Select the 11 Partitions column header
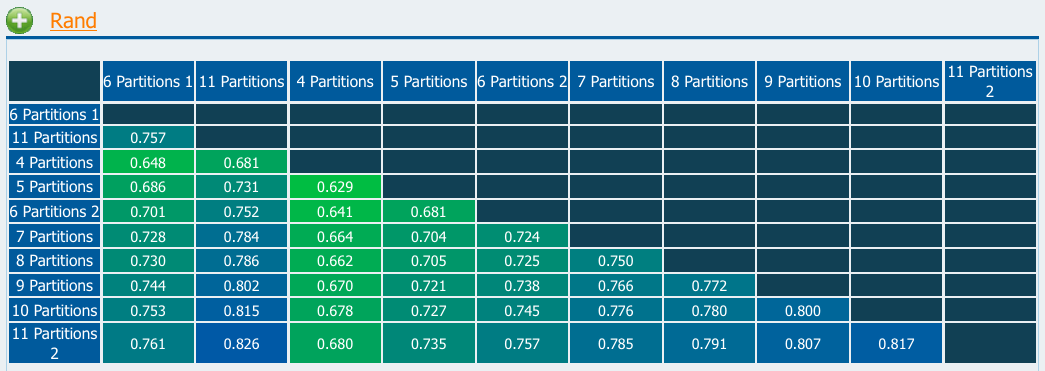 241,81
